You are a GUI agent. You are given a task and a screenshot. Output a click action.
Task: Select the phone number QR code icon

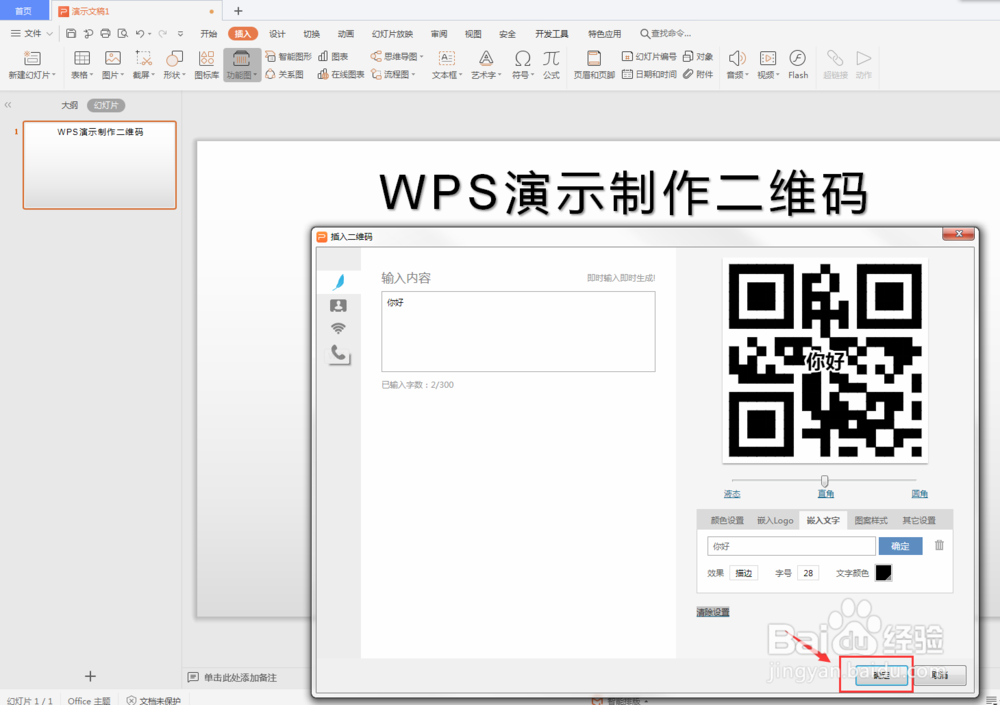click(340, 352)
